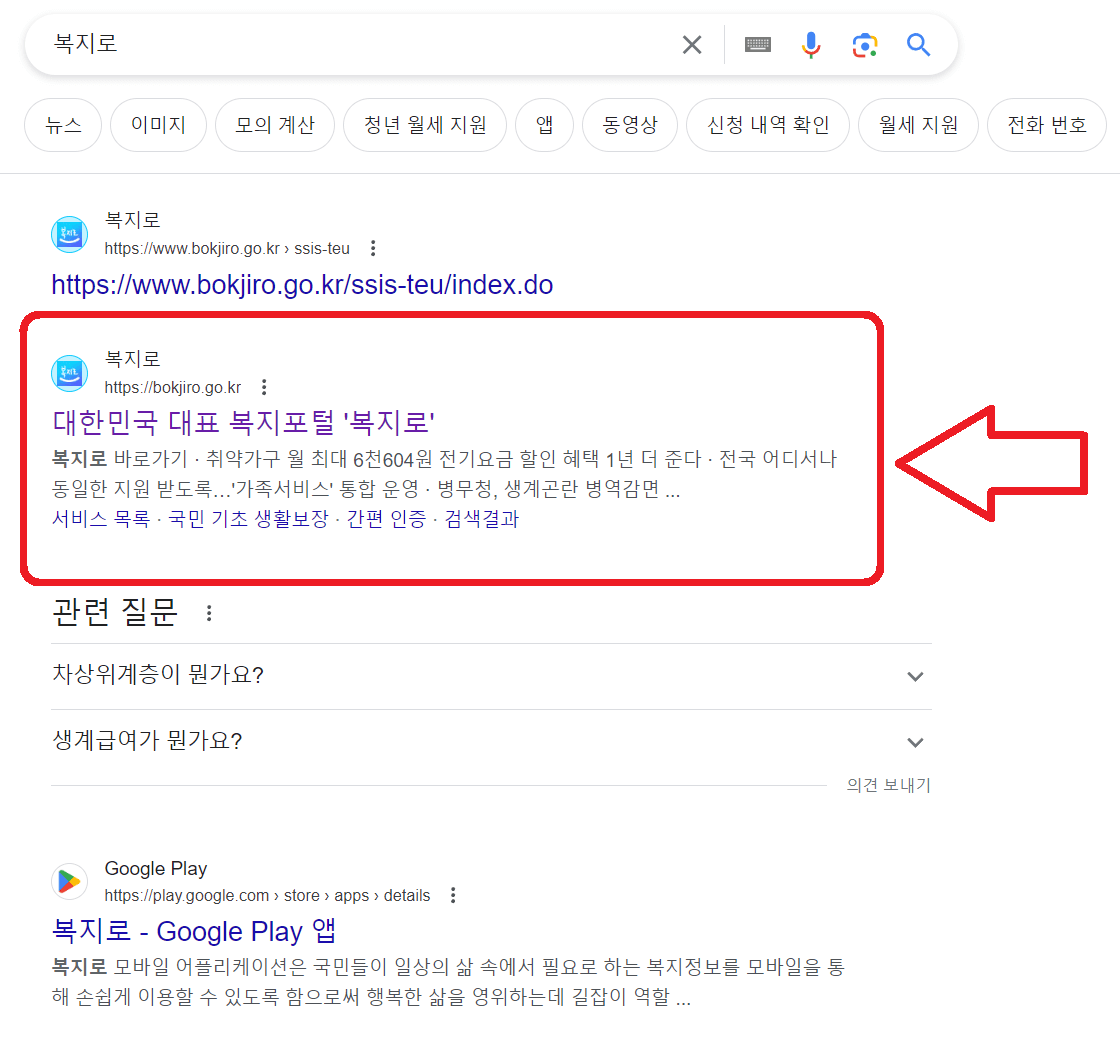The height and width of the screenshot is (1039, 1120).
Task: Select the 월세 지원 filter chip
Action: (x=918, y=125)
